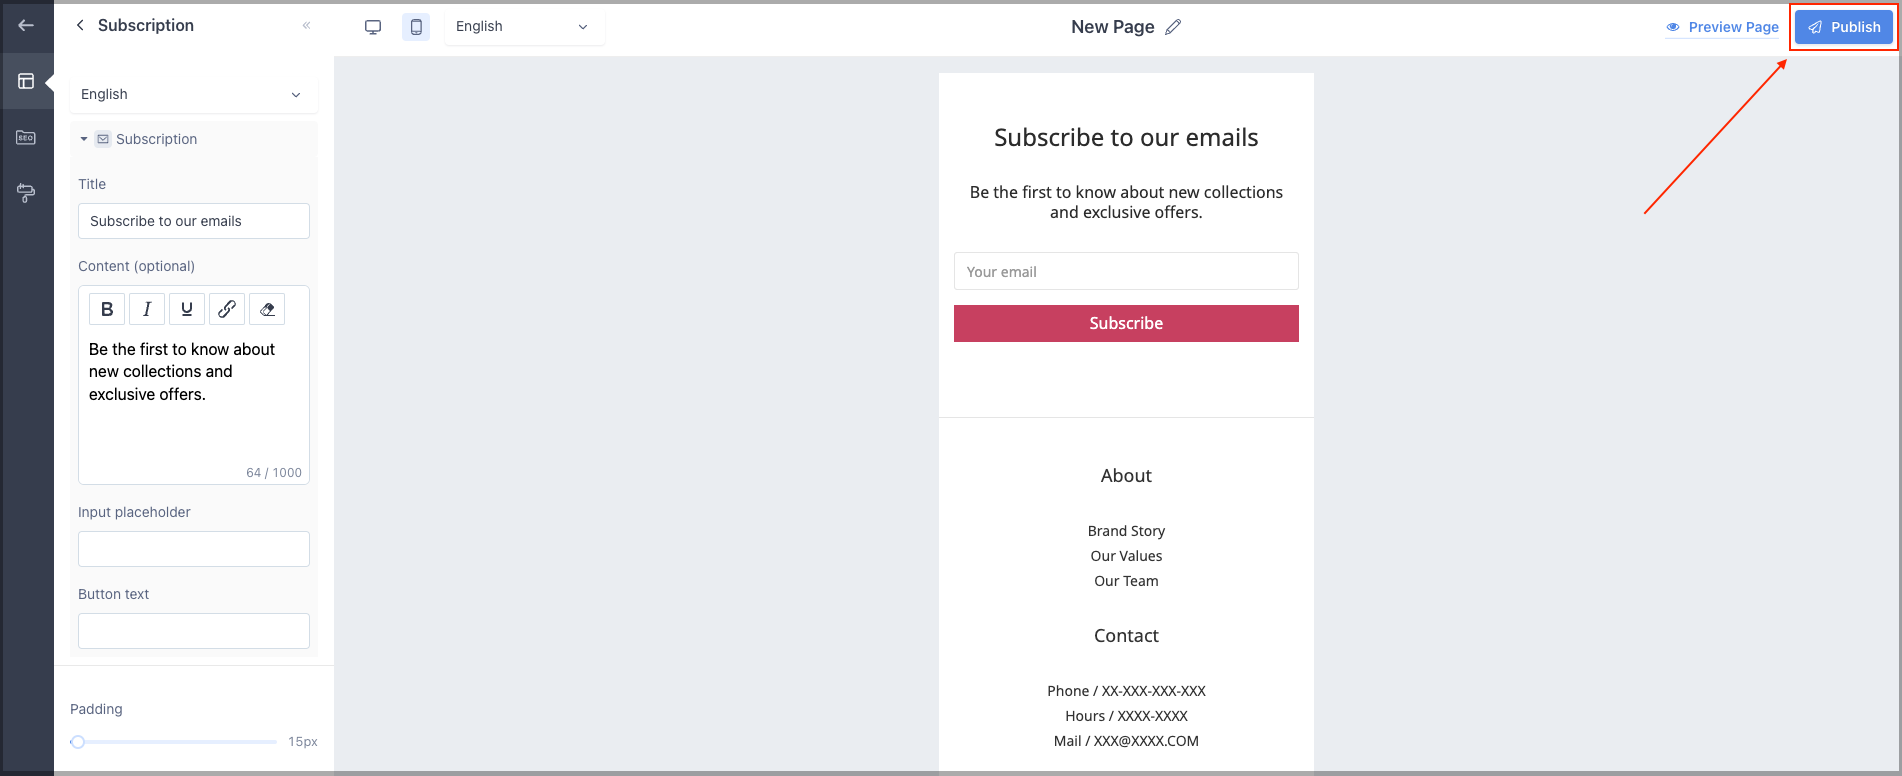Insert a link in content editor
Viewport: 1902px width, 776px height.
click(x=227, y=309)
